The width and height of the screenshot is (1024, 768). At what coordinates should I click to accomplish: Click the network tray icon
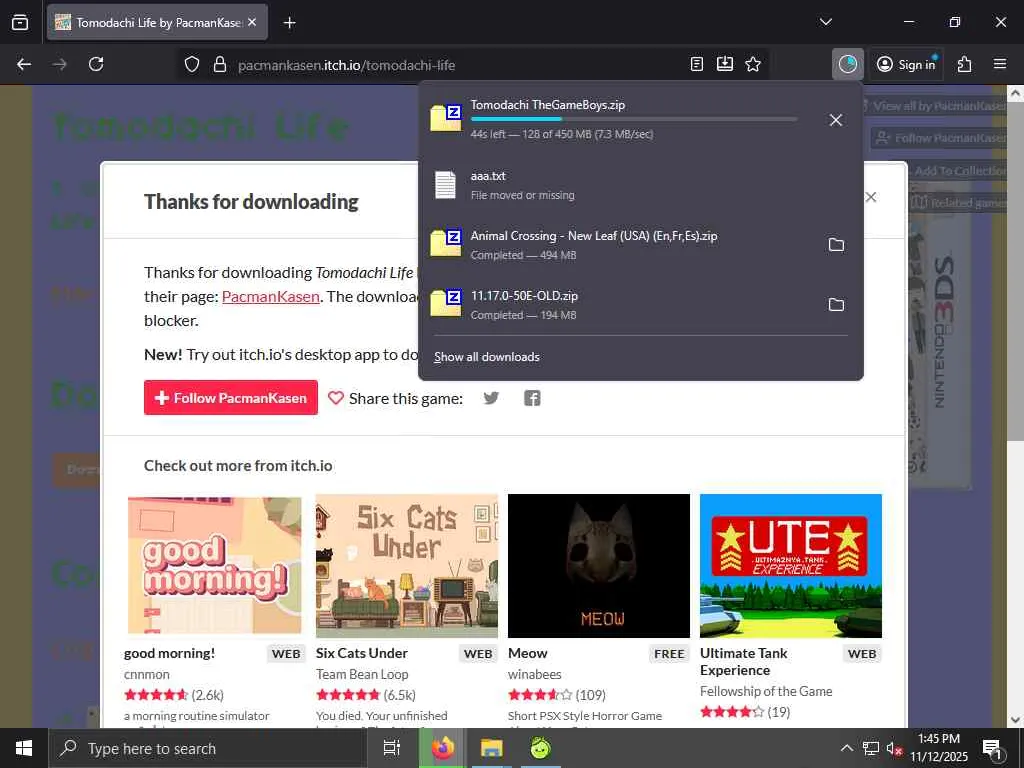click(x=871, y=748)
